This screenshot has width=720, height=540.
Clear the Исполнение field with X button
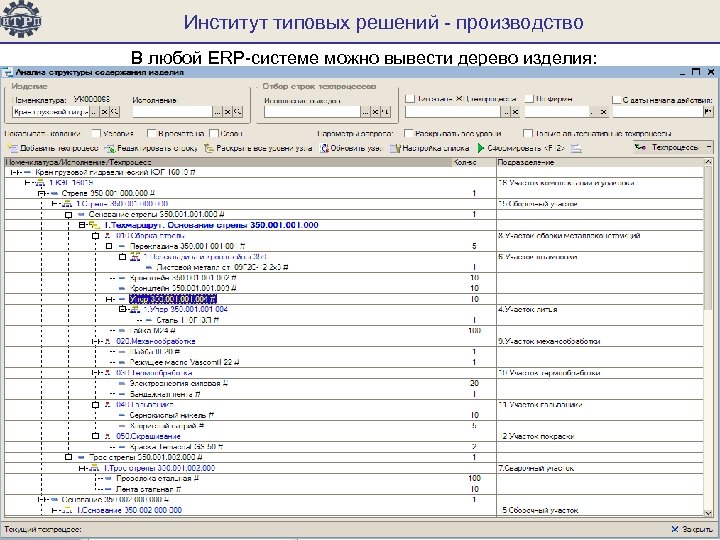pyautogui.click(x=227, y=112)
